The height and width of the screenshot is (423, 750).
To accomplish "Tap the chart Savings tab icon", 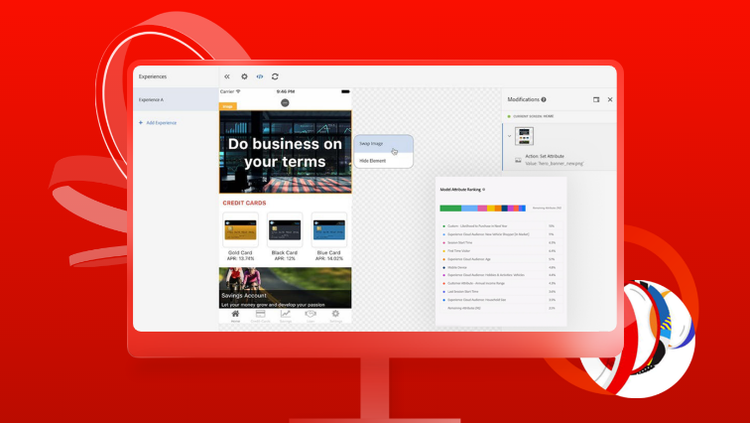I will tap(286, 314).
